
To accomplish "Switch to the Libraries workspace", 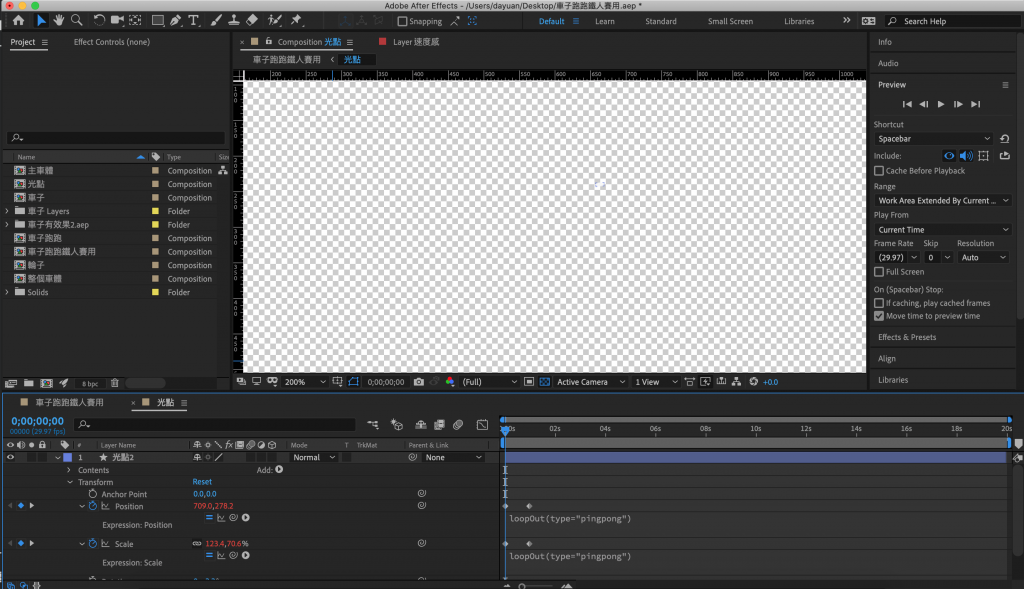I will [799, 22].
